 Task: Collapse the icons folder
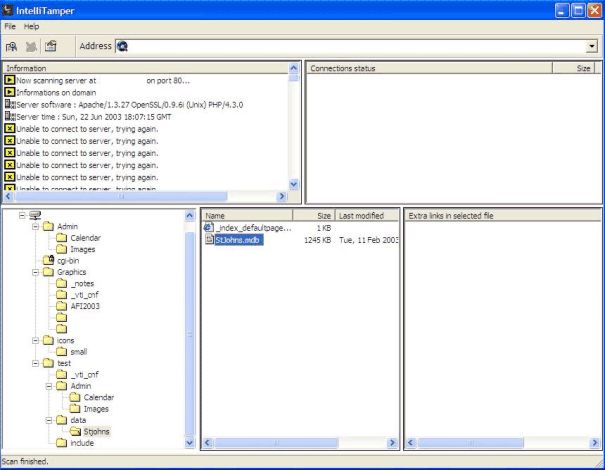tap(35, 340)
